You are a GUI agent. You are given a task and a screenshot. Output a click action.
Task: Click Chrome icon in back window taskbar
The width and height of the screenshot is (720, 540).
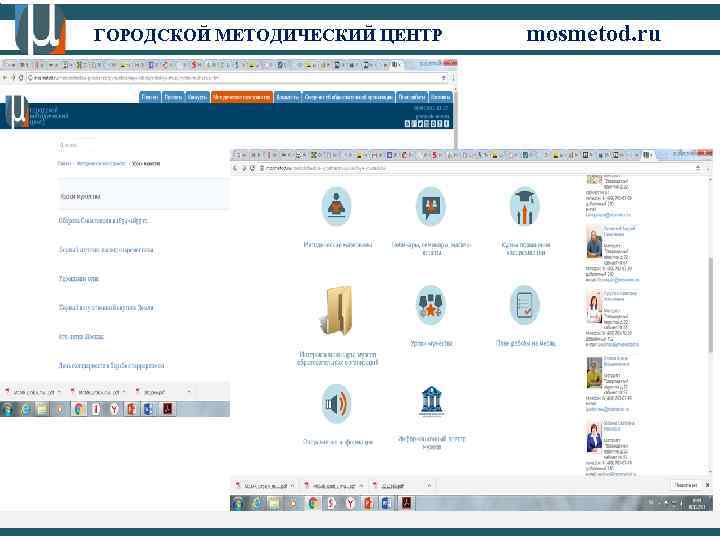click(79, 409)
